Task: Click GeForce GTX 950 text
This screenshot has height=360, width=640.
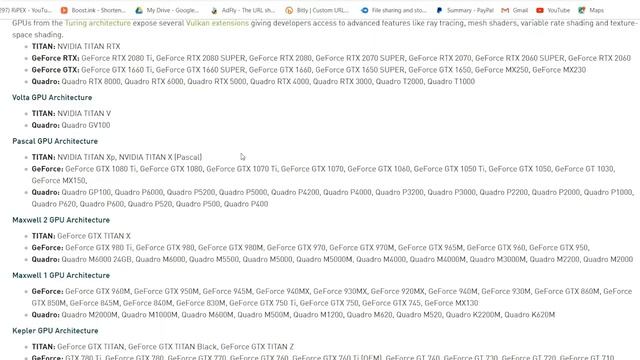Action: click(x=558, y=248)
